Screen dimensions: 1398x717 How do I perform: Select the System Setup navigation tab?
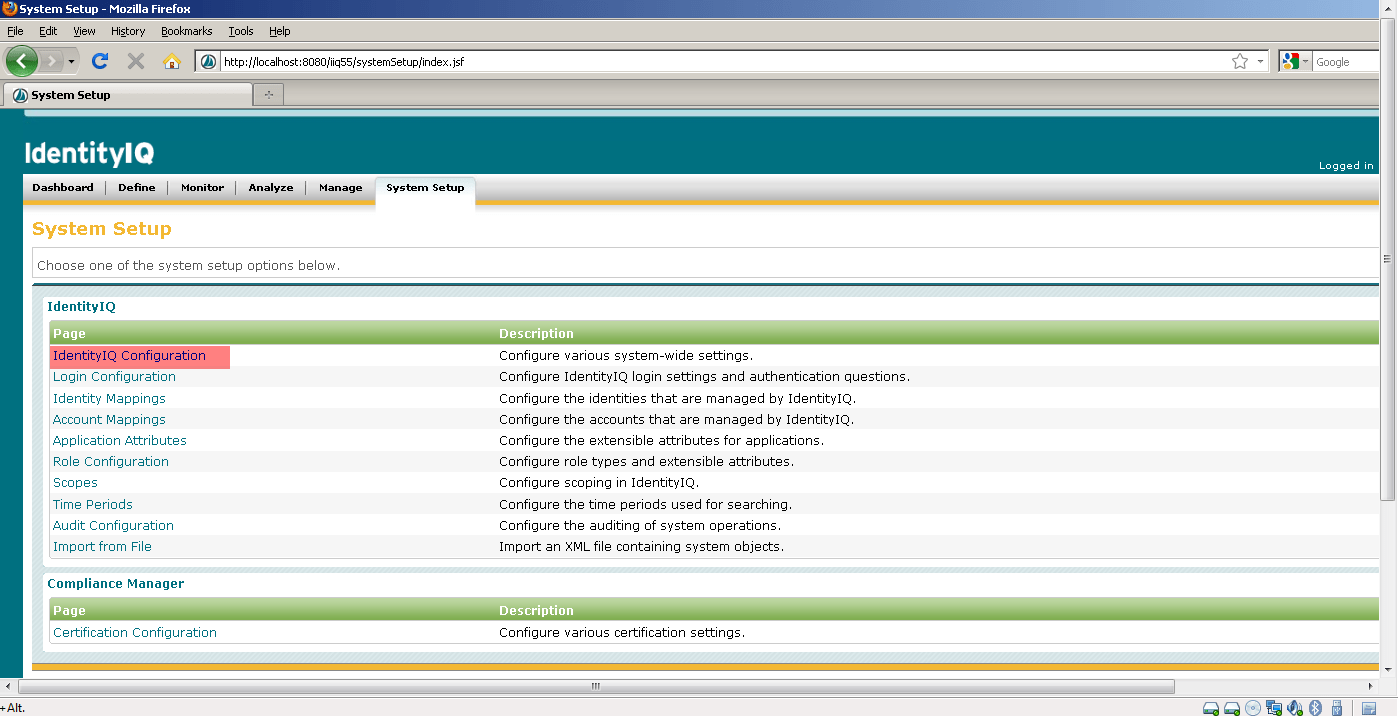tap(425, 188)
